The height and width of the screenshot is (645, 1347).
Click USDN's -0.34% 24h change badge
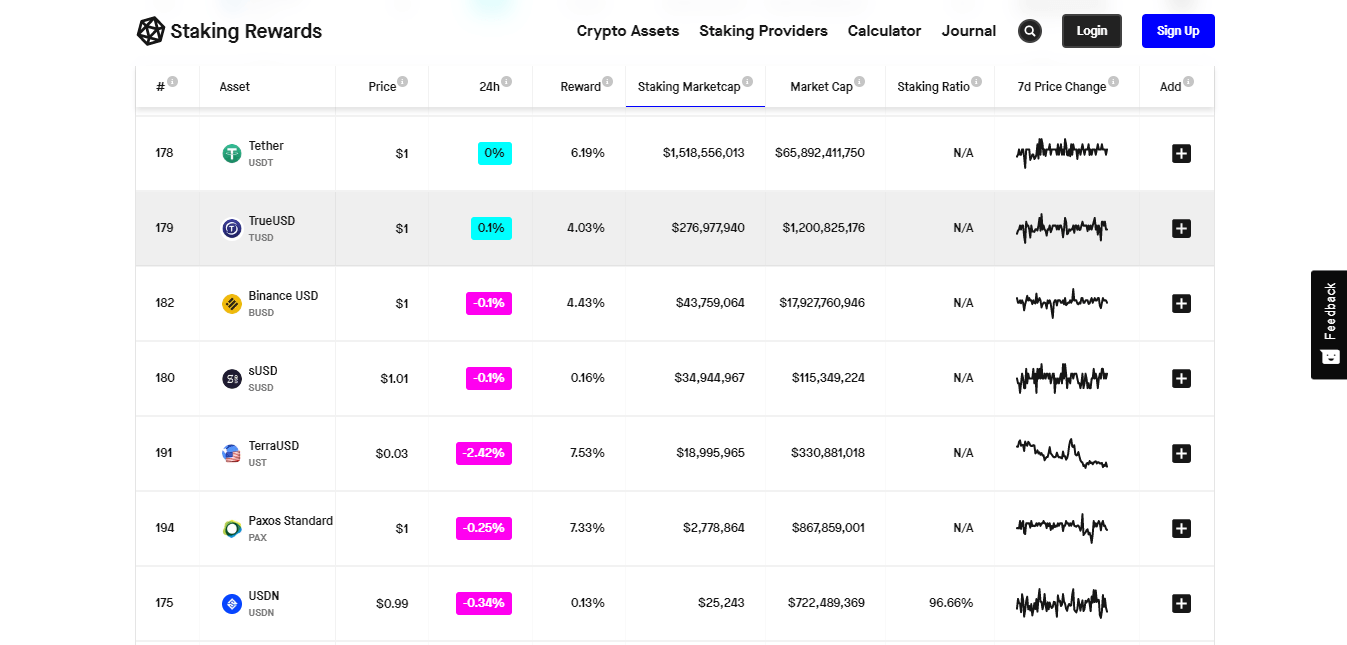point(484,603)
